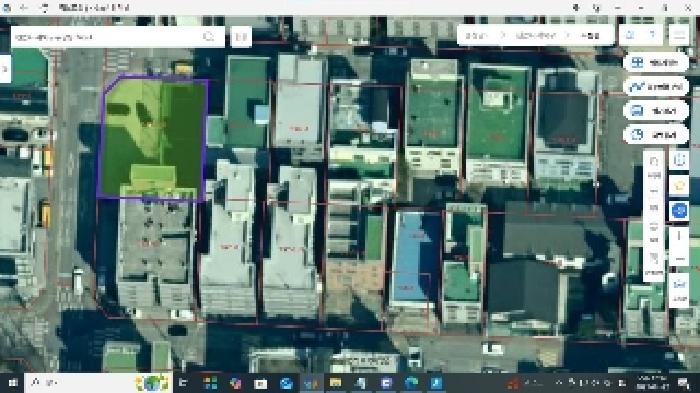700x393 pixels.
Task: Click the third pill button in the right stack
Action: pyautogui.click(x=656, y=111)
